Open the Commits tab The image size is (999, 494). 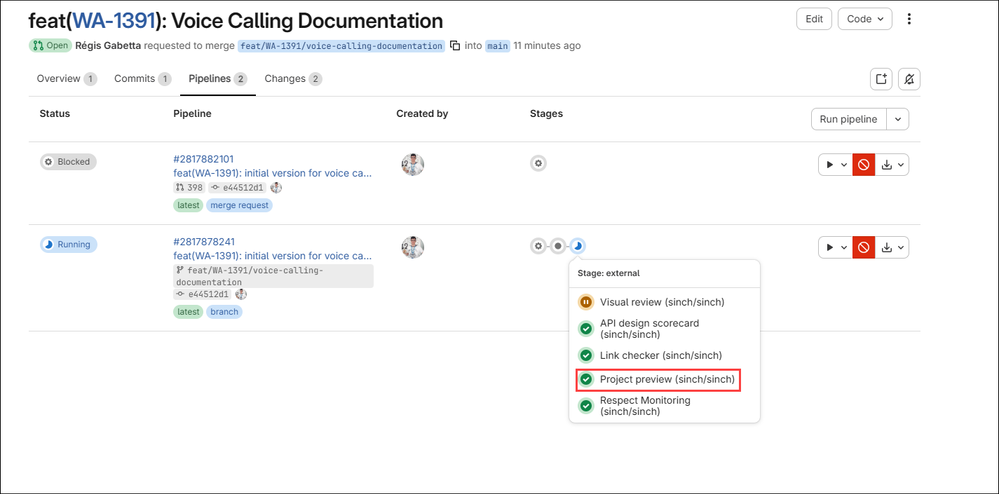coord(143,79)
